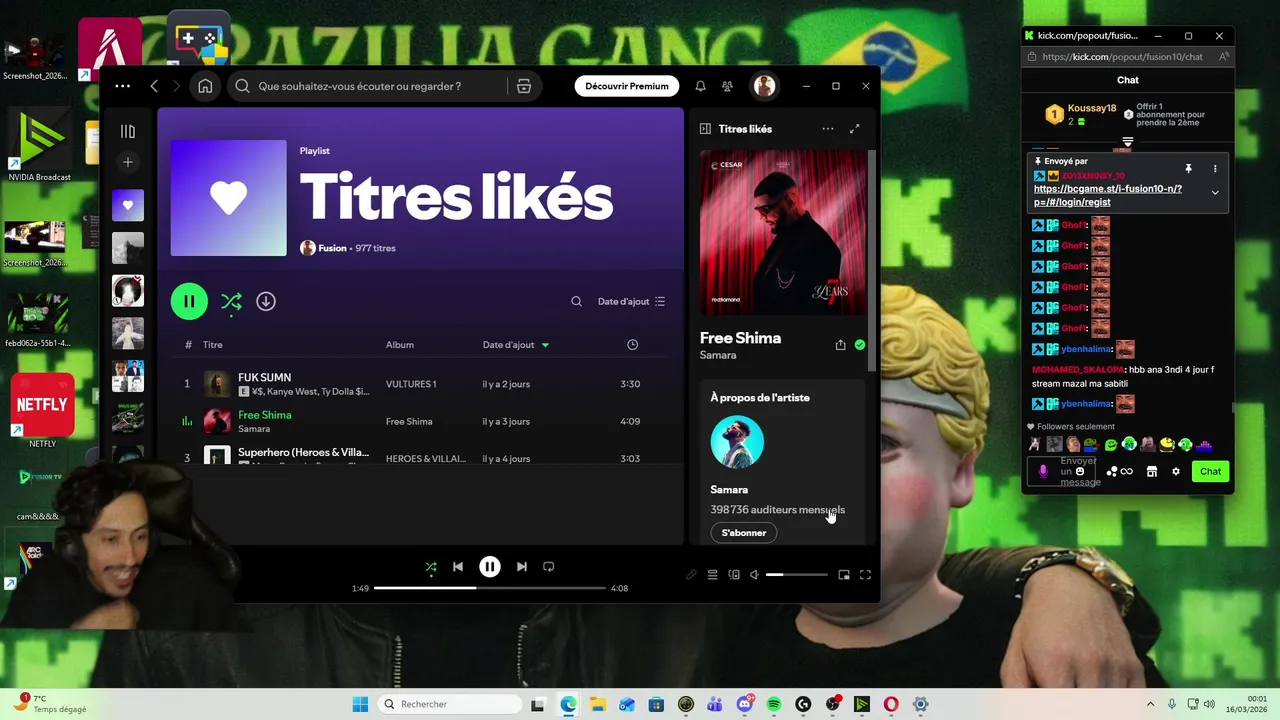The width and height of the screenshot is (1280, 720).
Task: Toggle Spotify fullscreen mode icon
Action: (866, 575)
